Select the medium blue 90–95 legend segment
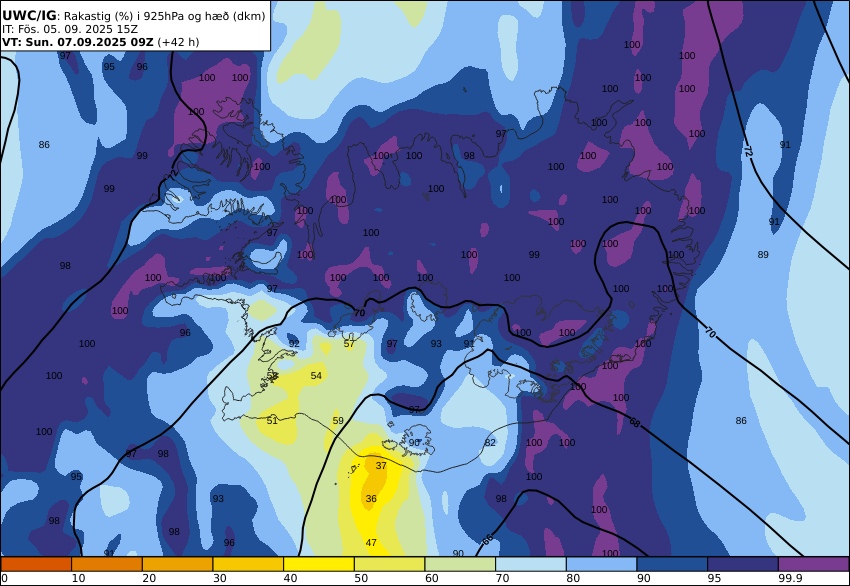 672,564
